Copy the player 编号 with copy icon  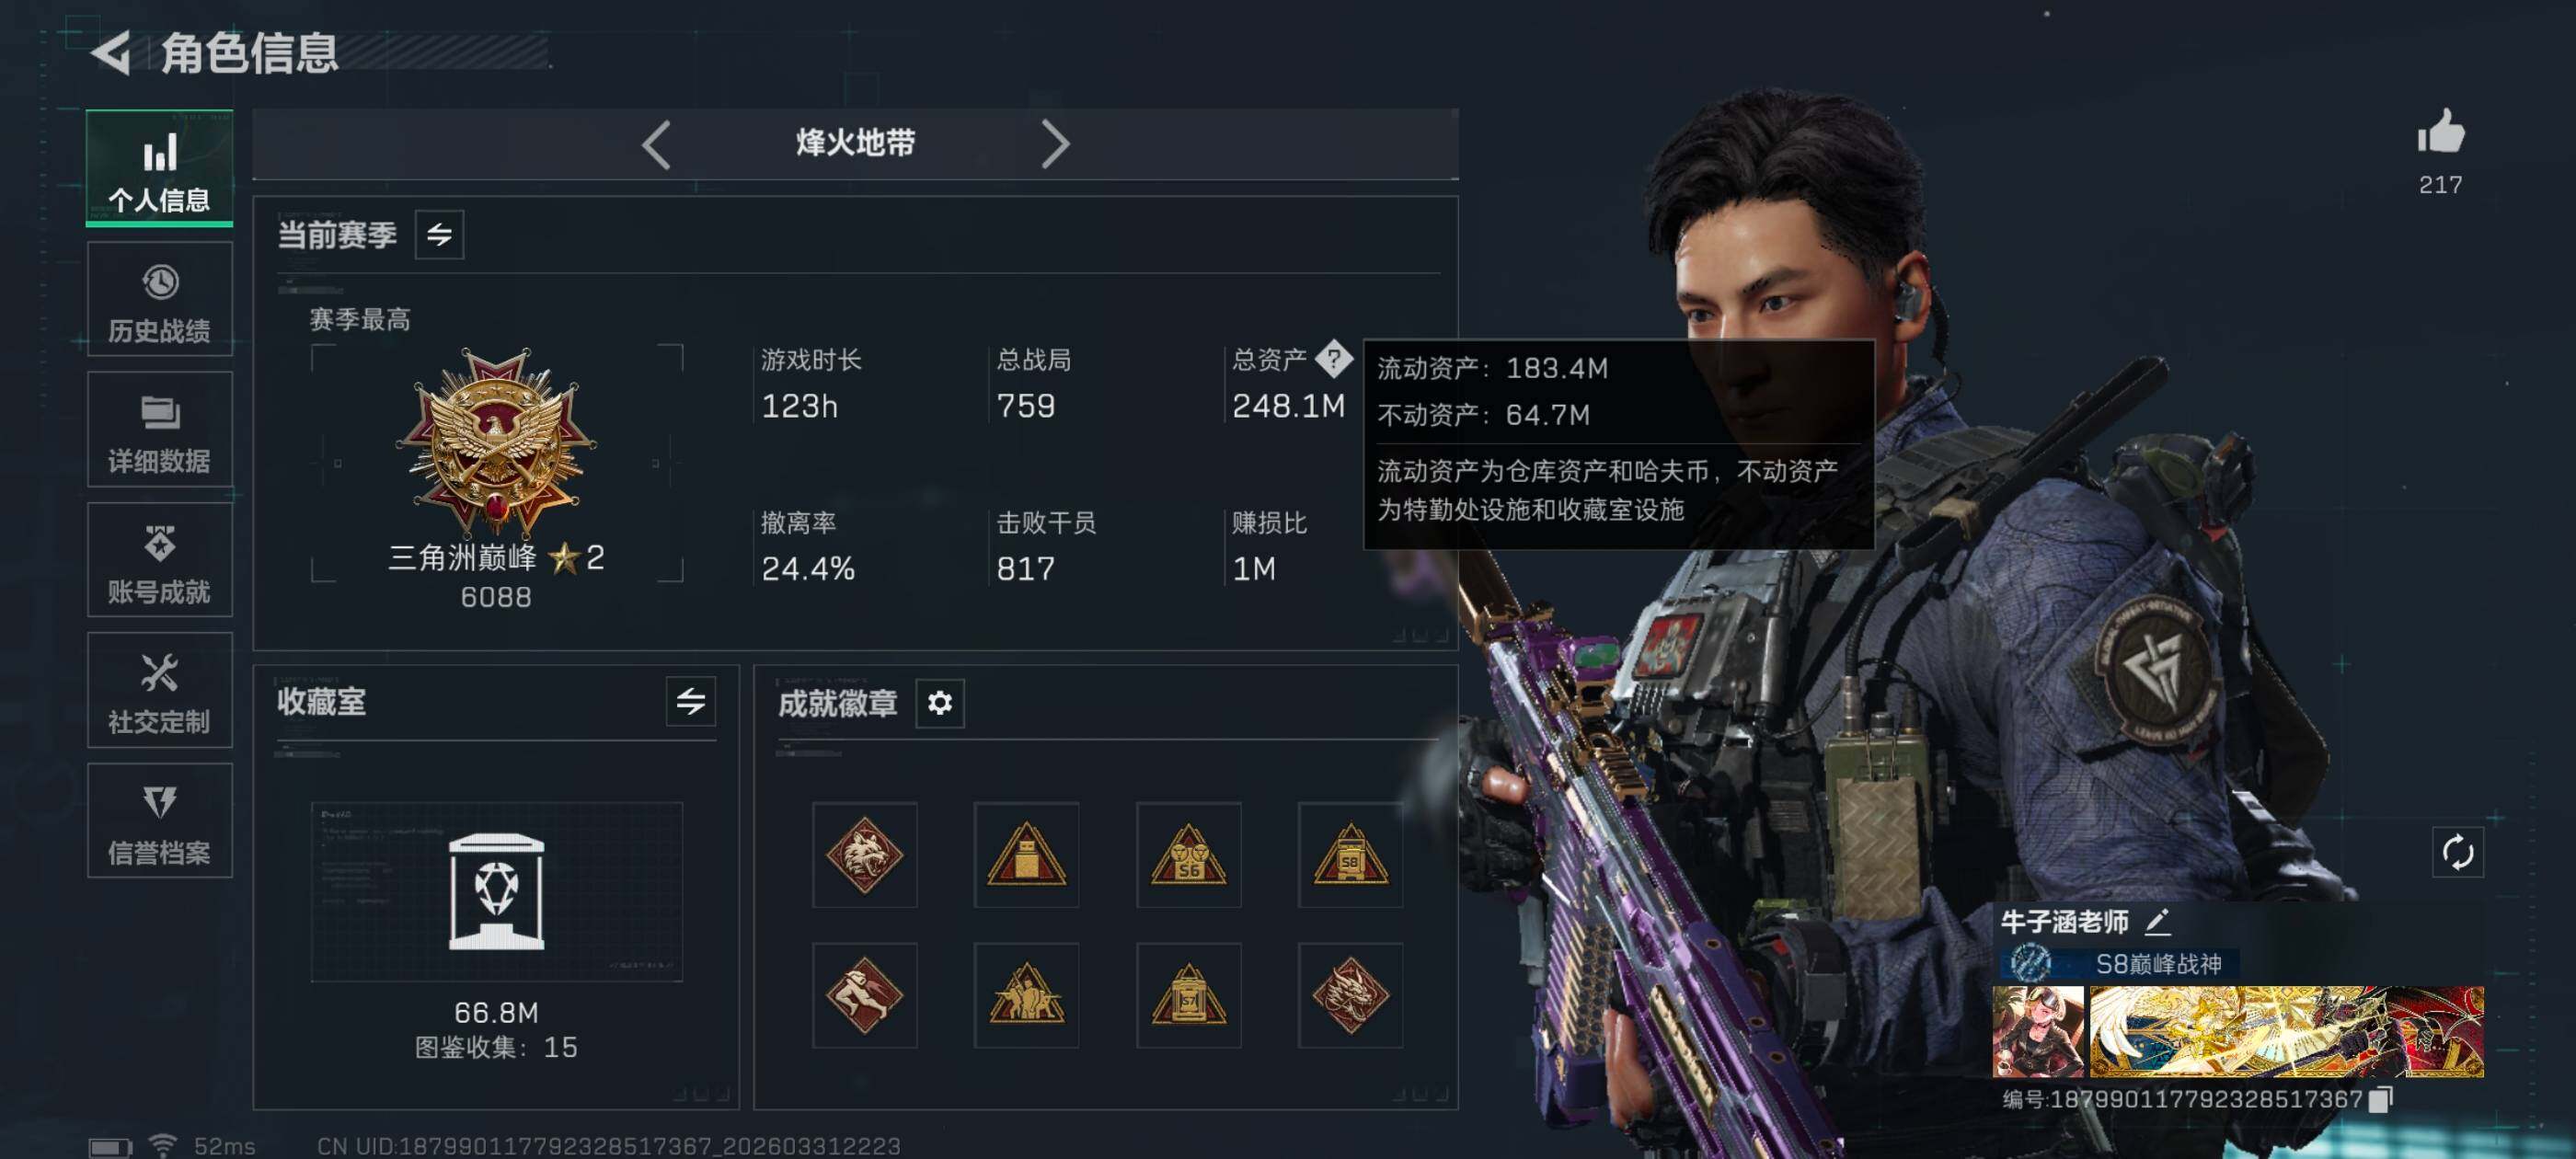coord(2381,1098)
